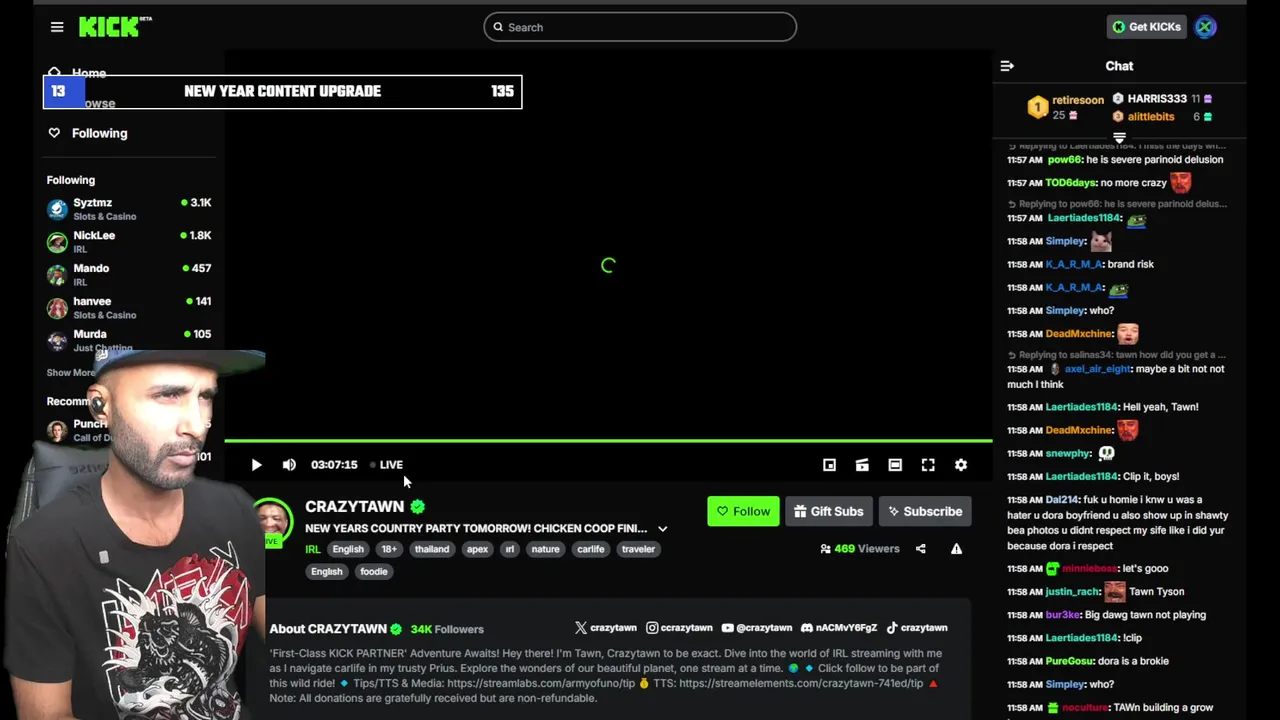This screenshot has width=1280, height=720.
Task: Click username TOD6days in chat
Action: [1071, 183]
